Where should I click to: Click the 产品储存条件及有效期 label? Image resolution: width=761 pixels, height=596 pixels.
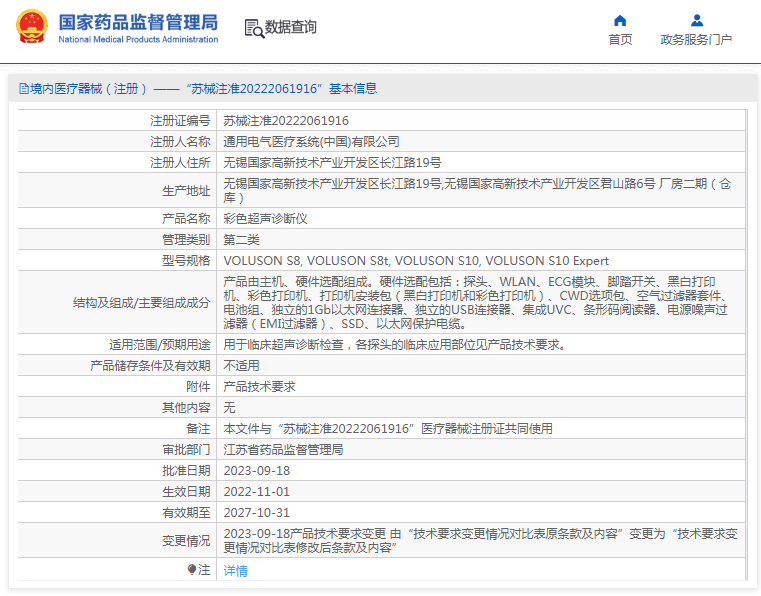150,365
